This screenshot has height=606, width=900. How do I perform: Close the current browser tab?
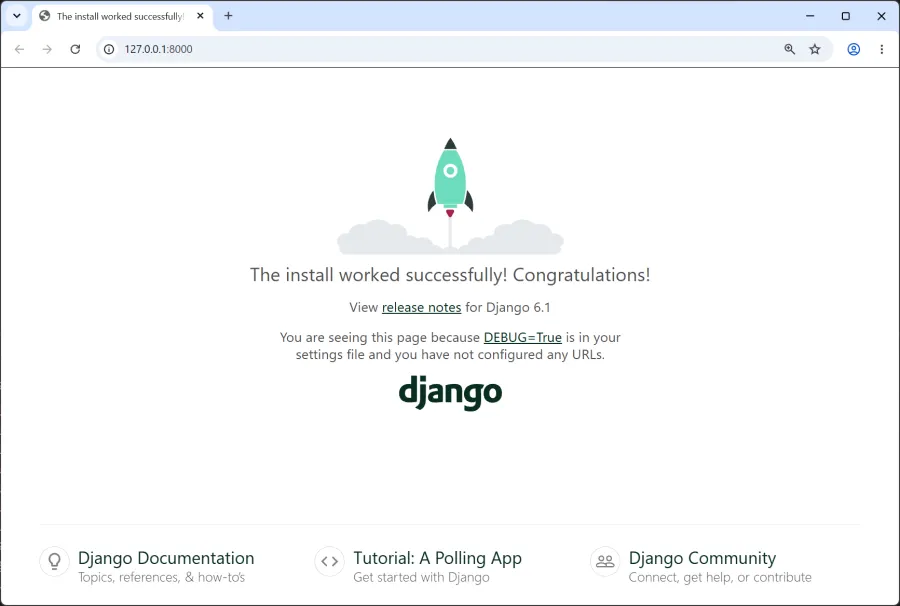coord(200,16)
